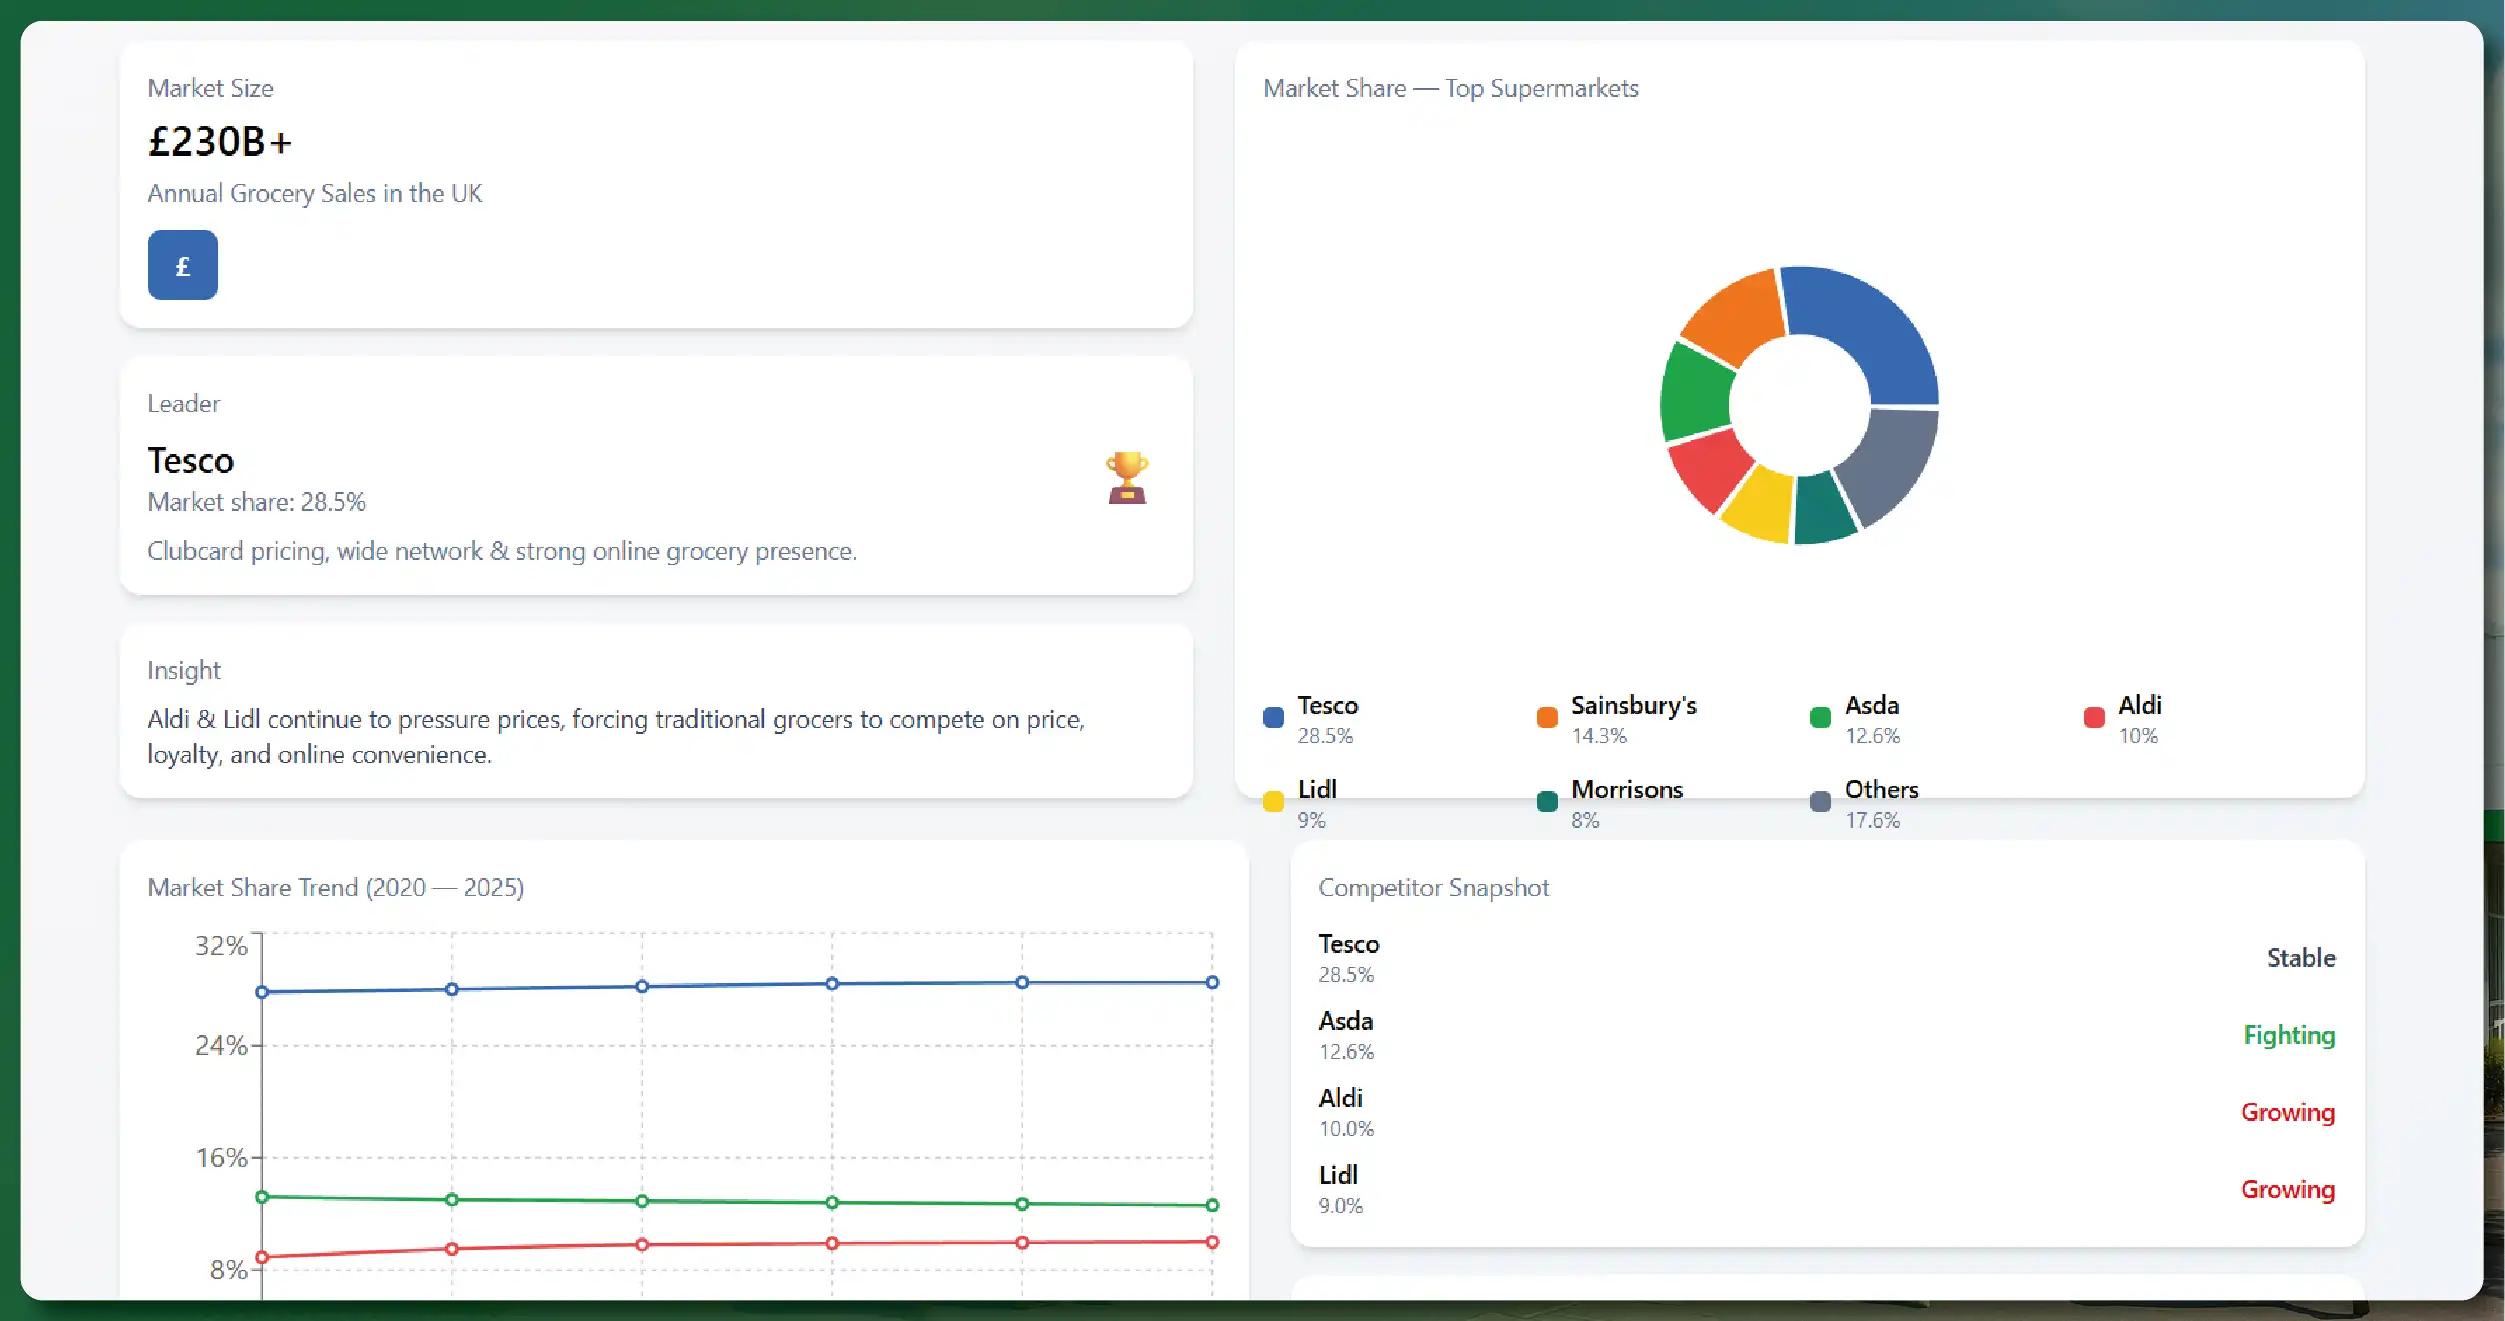Click Tesco blue legend swatch
This screenshot has width=2505, height=1321.
pyautogui.click(x=1273, y=718)
